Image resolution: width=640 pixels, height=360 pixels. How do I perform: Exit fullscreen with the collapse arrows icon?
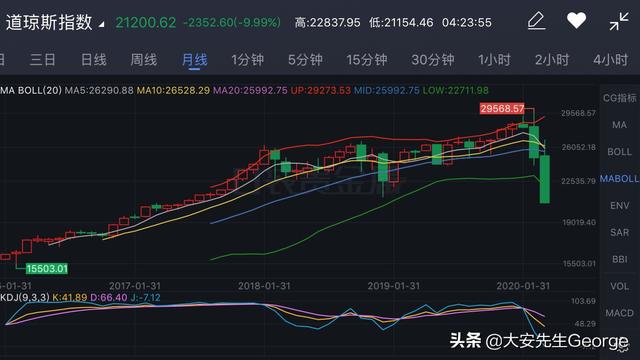619,21
